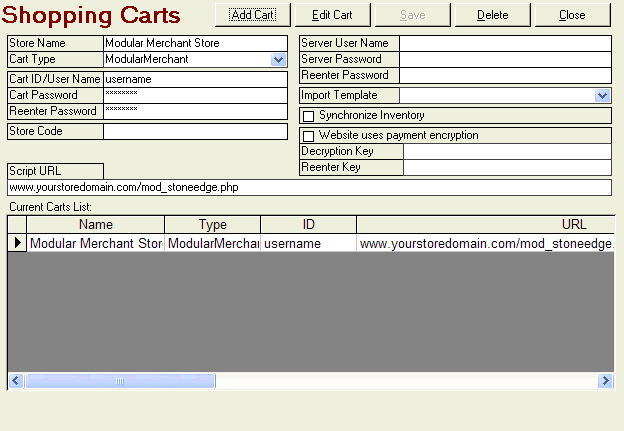The image size is (624, 431).
Task: Click the Server Password field
Action: click(x=505, y=59)
